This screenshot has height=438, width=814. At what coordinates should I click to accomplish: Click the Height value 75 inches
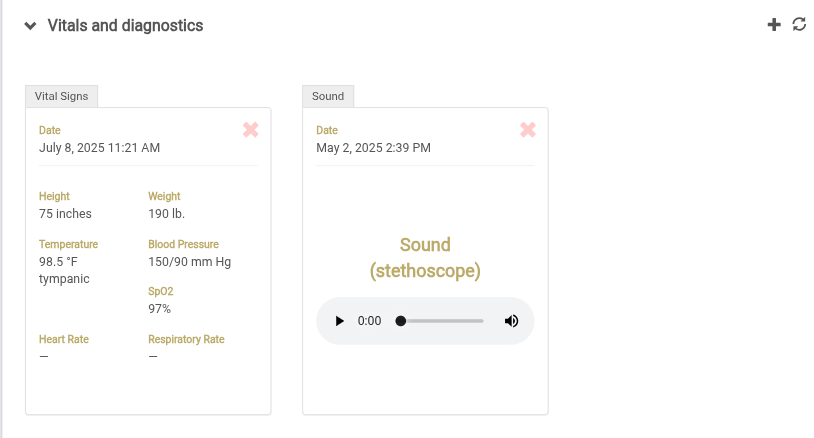coord(65,214)
